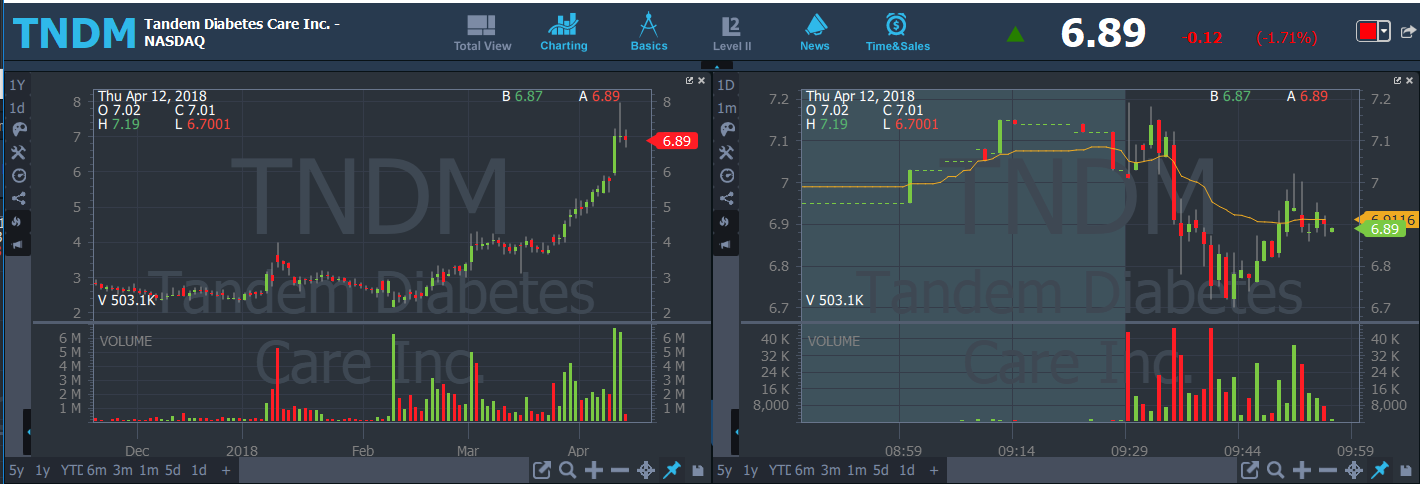Open the left chart color palette settings
The width and height of the screenshot is (1420, 484).
[x=18, y=129]
